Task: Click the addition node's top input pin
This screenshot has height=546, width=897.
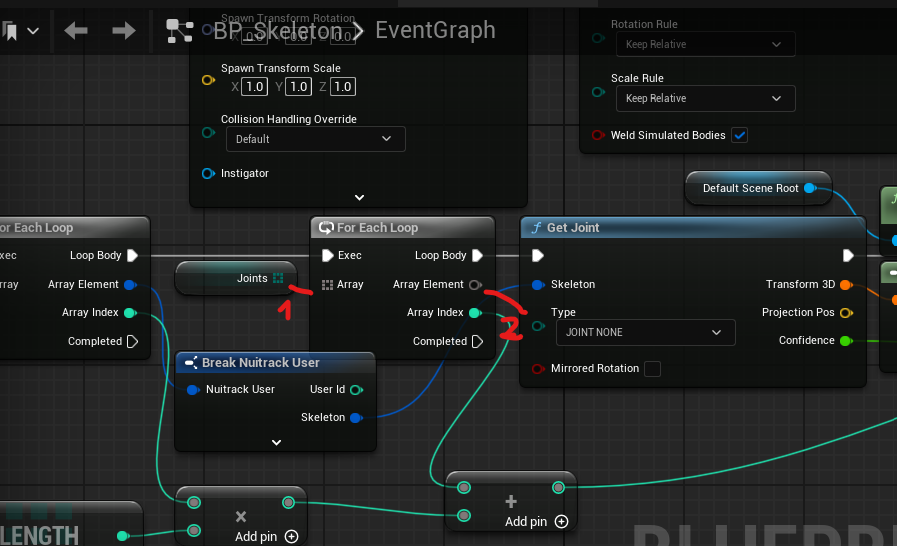Action: (x=464, y=488)
